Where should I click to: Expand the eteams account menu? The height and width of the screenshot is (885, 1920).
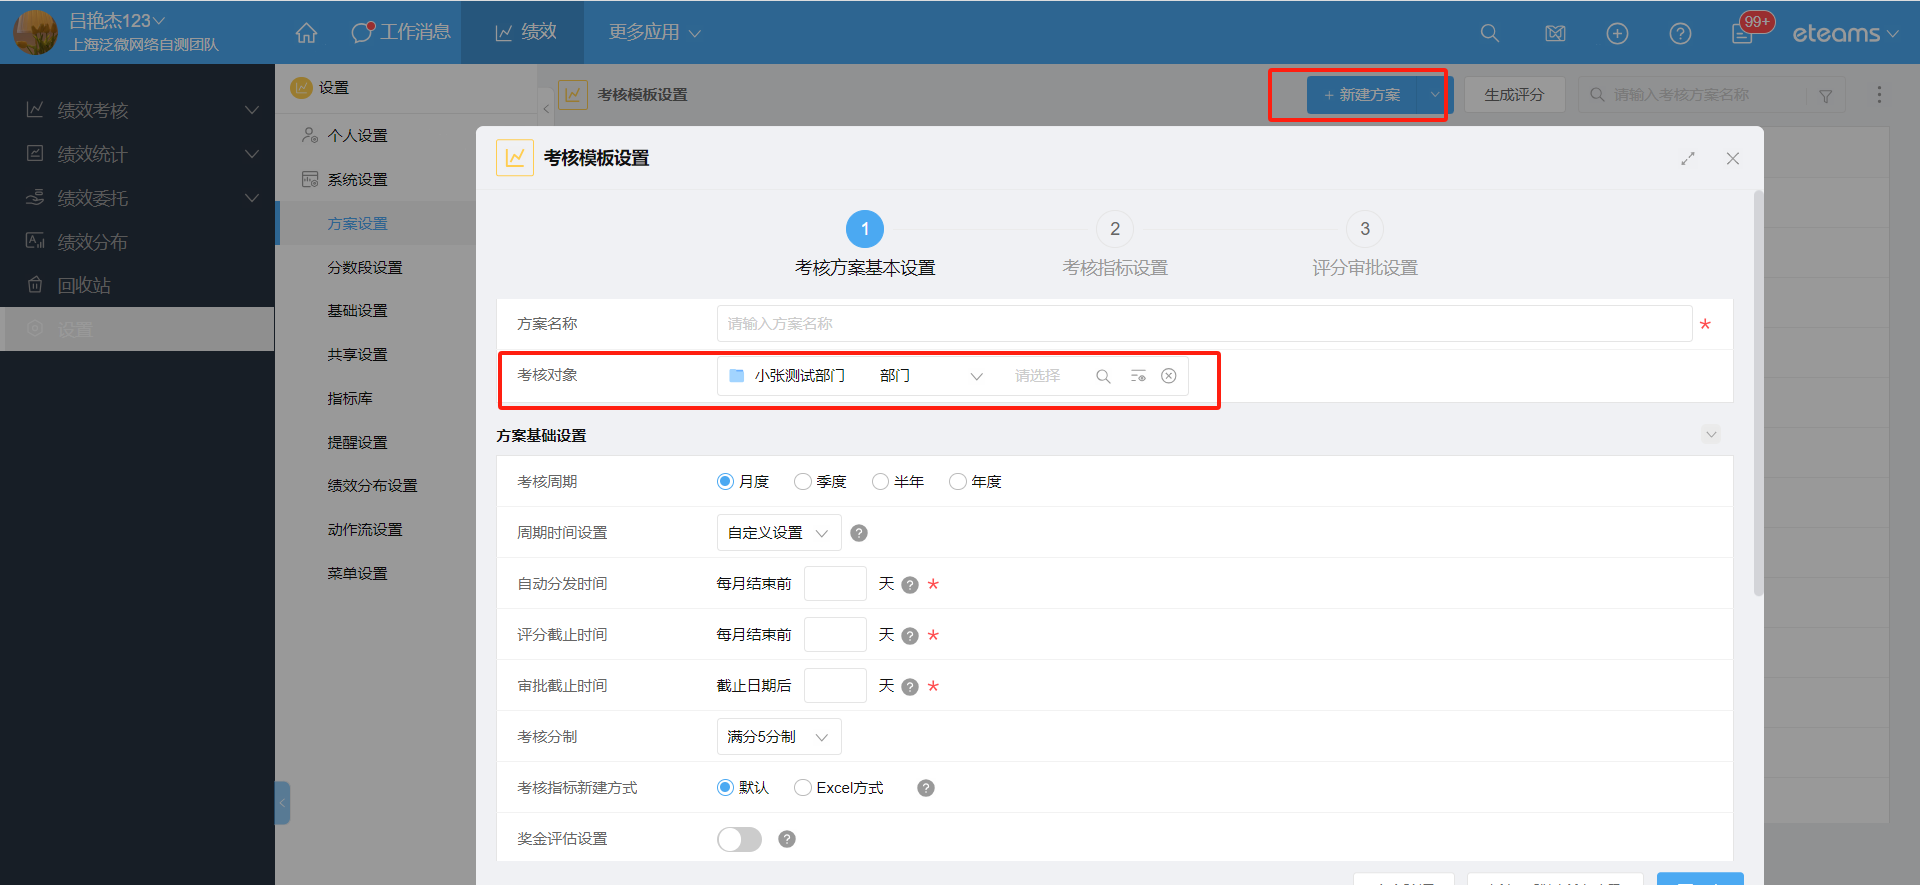click(x=1845, y=33)
